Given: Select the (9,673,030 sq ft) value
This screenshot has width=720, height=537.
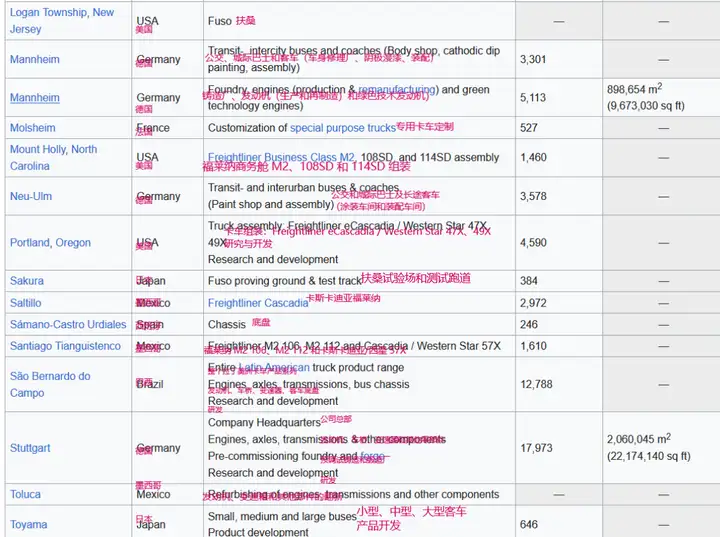Looking at the screenshot, I should tap(646, 106).
